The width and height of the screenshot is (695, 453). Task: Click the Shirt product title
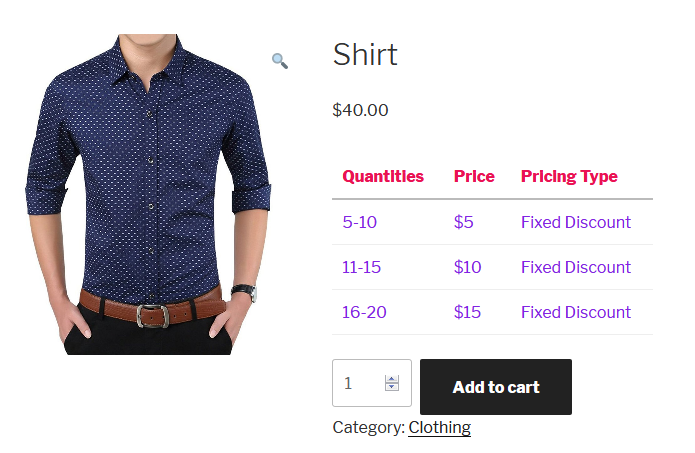[x=365, y=55]
